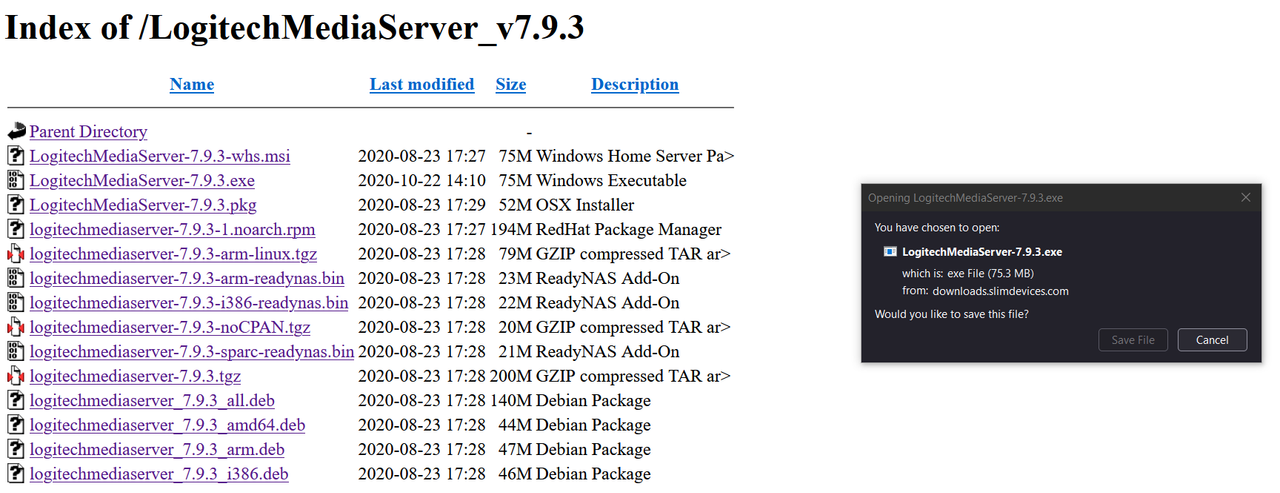
Task: Click the compressed icon beside logitechmediaserver-7.9.3.tgz
Action: pos(16,376)
